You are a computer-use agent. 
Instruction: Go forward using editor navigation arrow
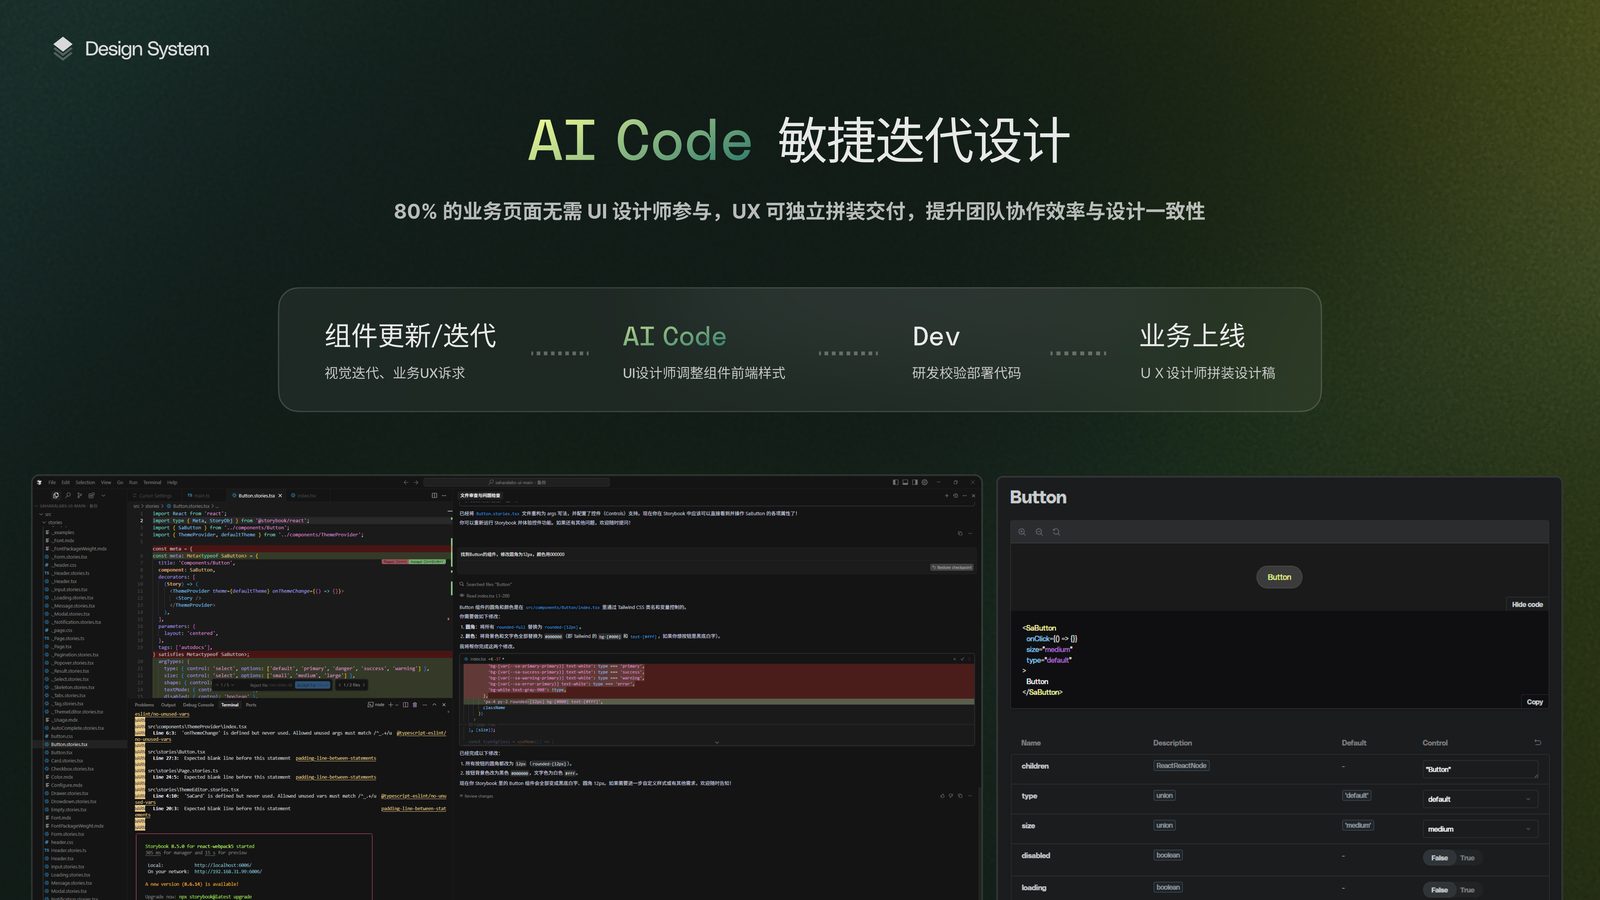tap(416, 482)
